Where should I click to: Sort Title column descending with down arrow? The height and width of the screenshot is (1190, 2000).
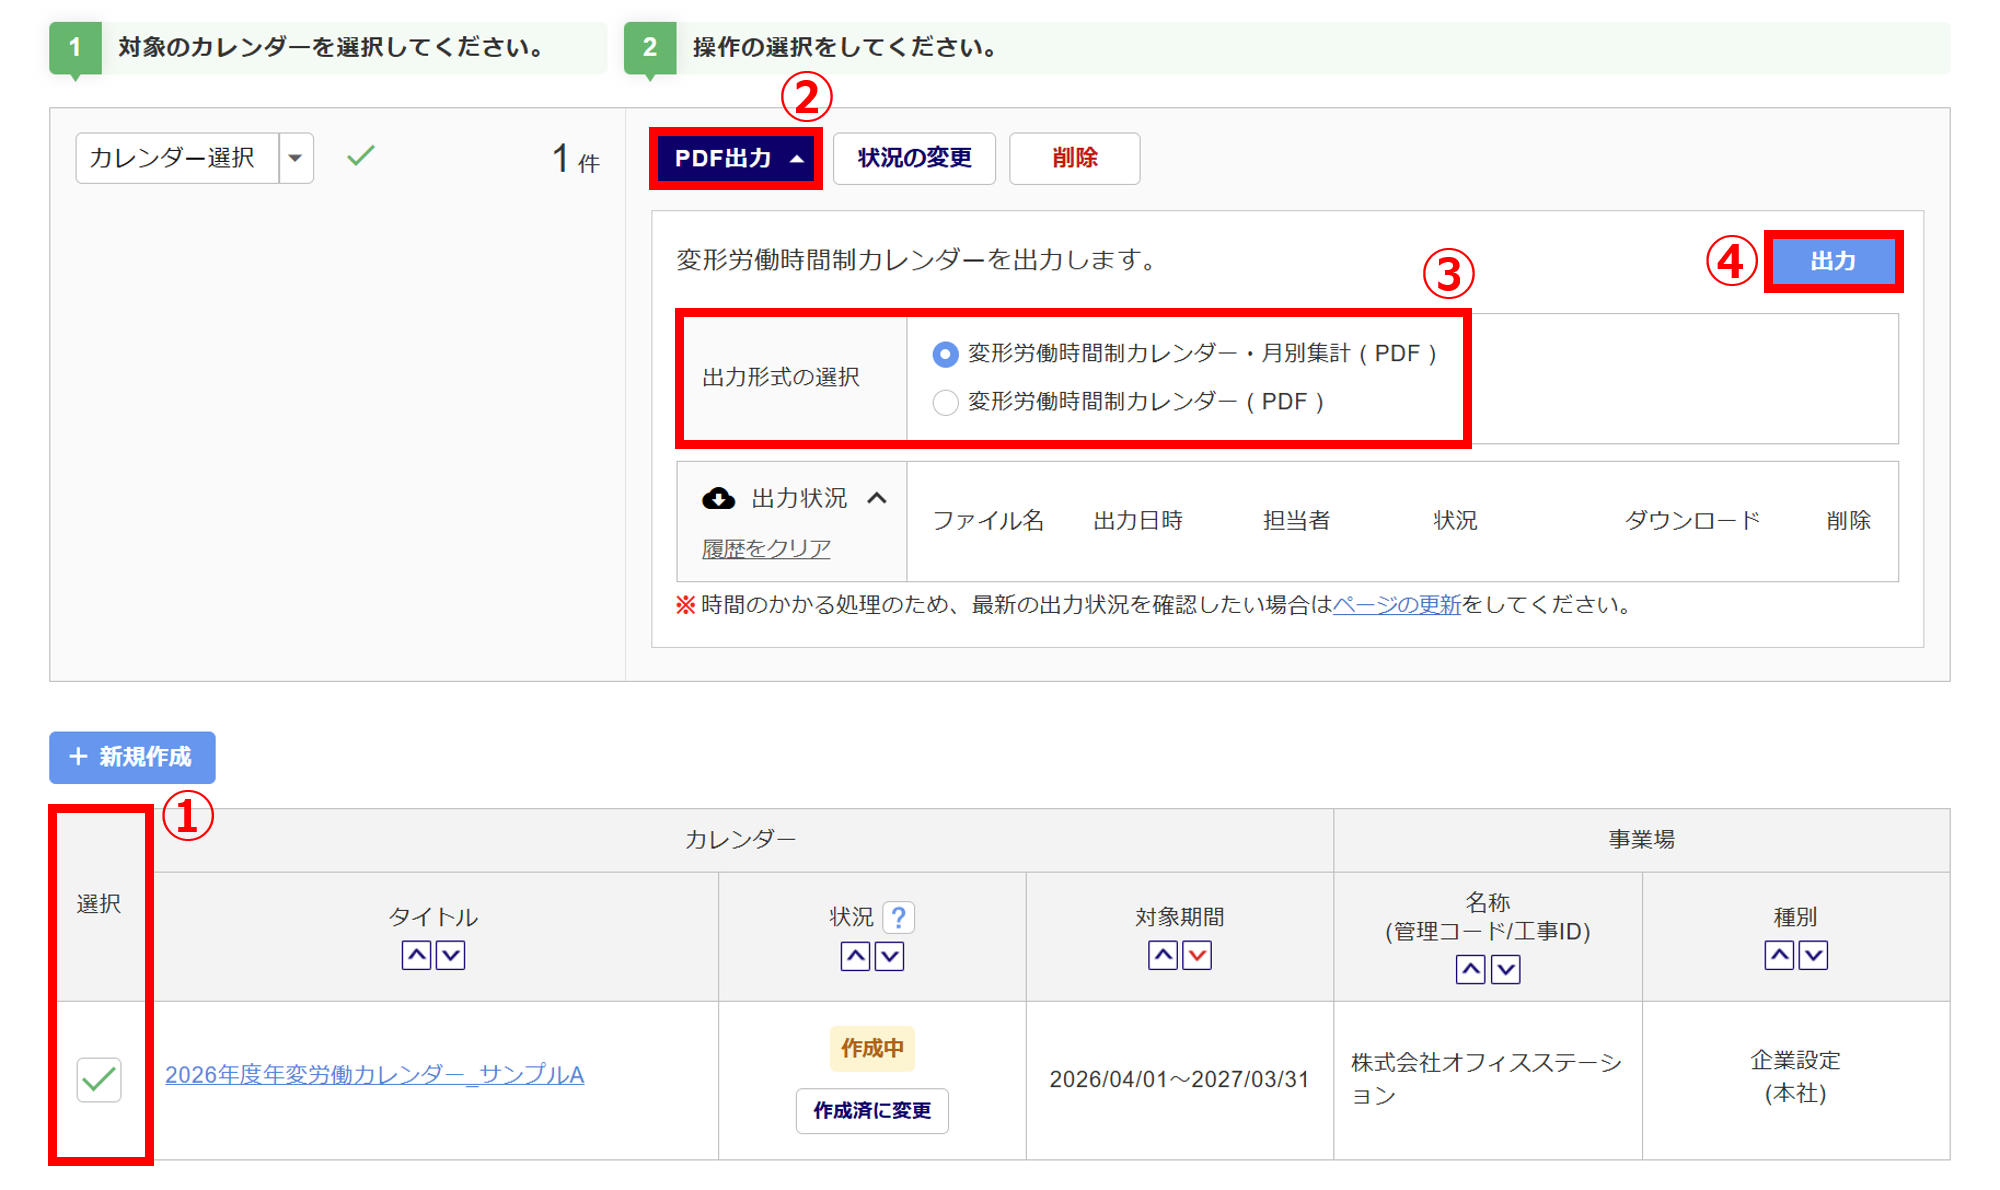point(451,955)
